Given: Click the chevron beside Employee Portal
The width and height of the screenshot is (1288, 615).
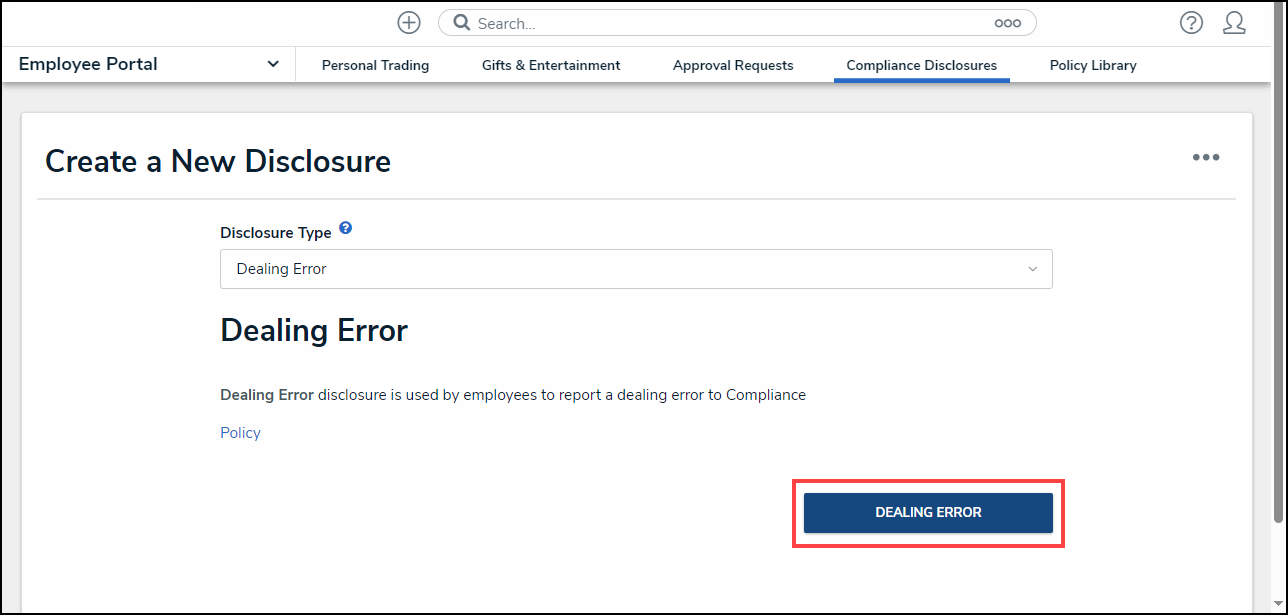Looking at the screenshot, I should 273,65.
